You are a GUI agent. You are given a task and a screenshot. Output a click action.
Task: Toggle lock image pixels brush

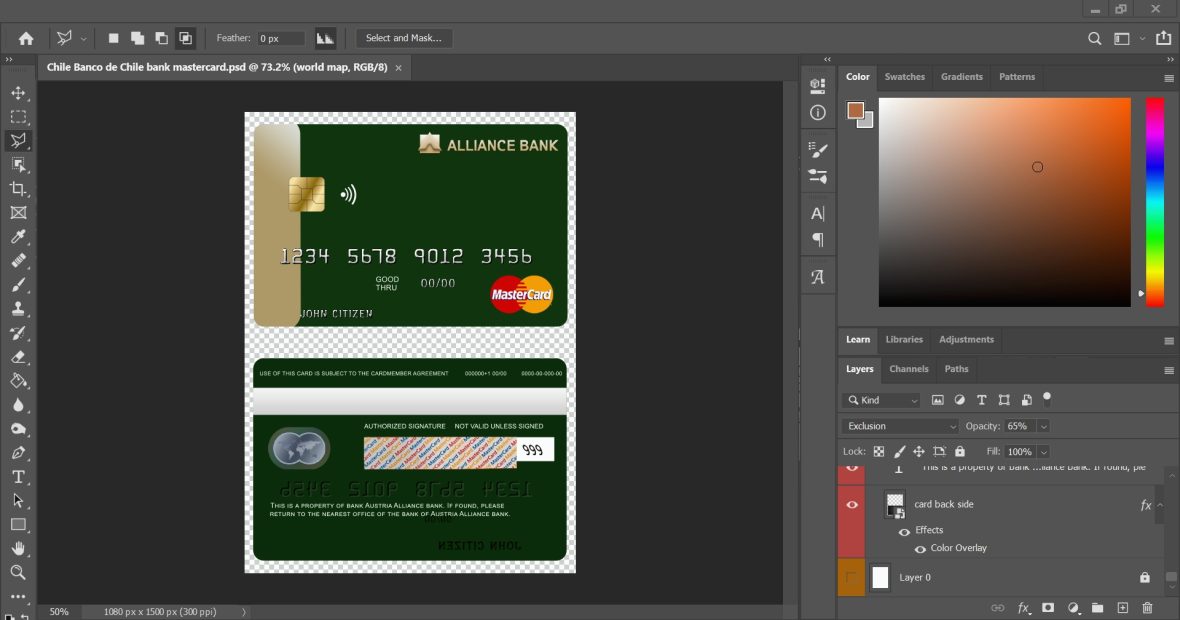(899, 452)
